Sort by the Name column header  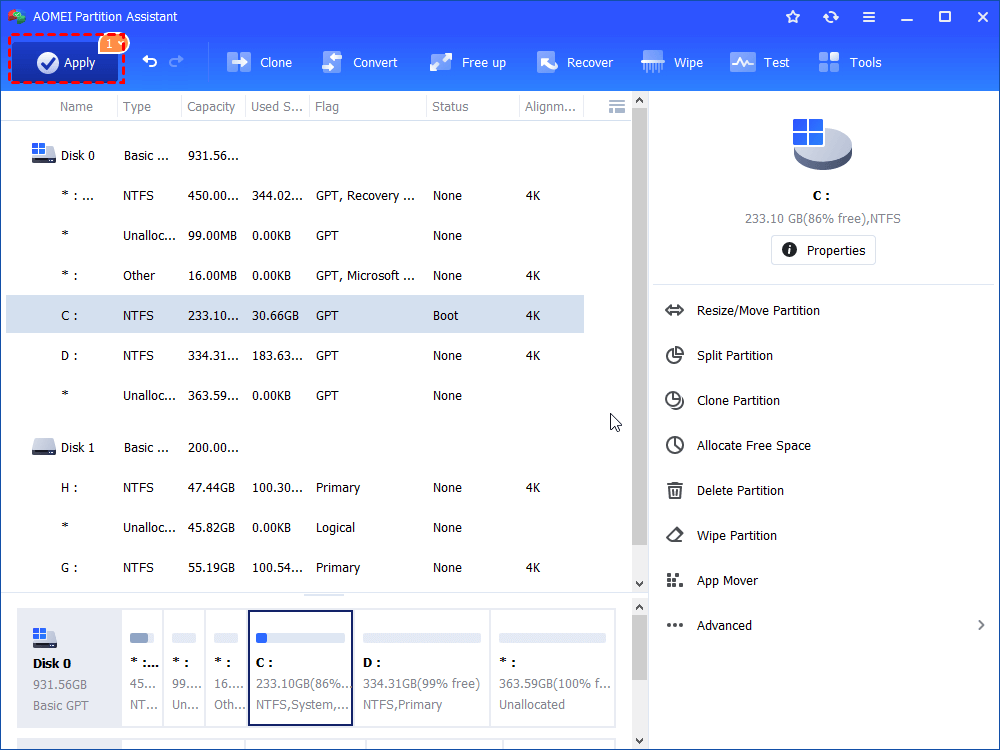77,107
